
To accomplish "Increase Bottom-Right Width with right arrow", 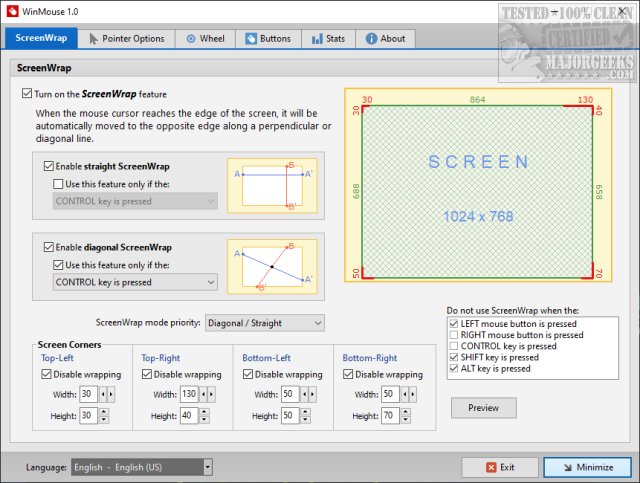I will [x=413, y=394].
